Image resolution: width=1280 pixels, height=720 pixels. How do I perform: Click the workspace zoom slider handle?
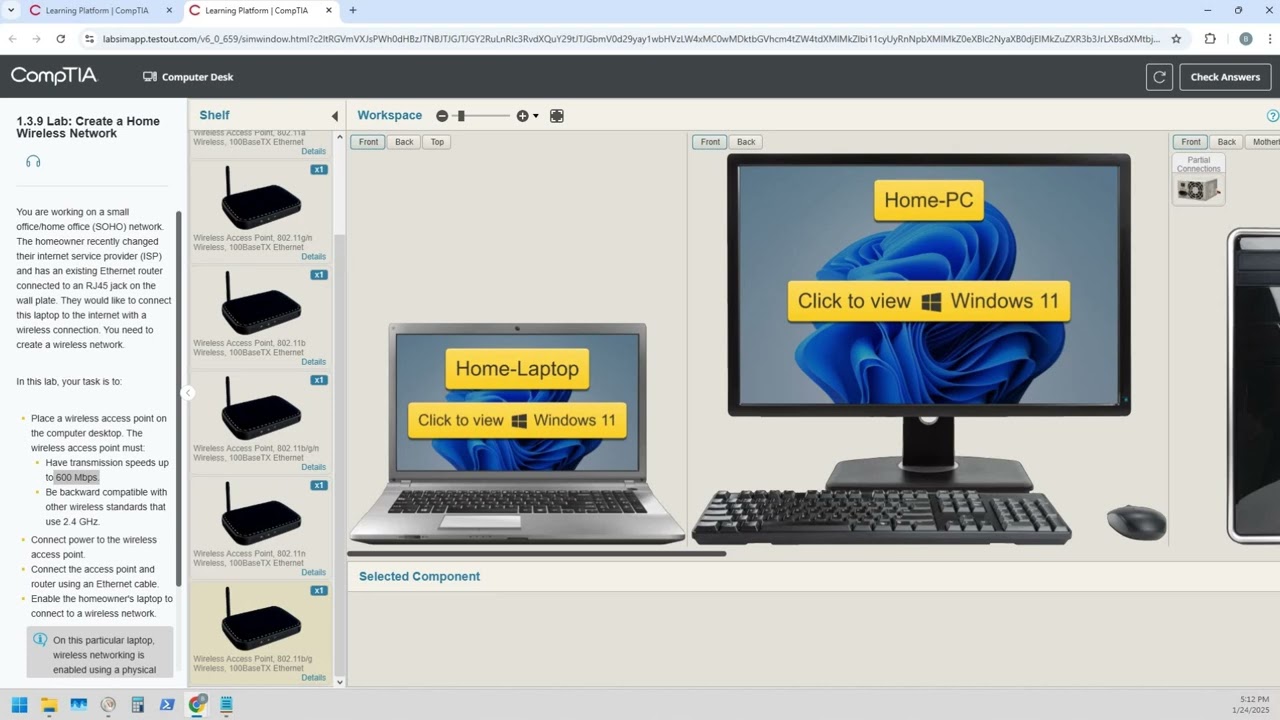[461, 116]
